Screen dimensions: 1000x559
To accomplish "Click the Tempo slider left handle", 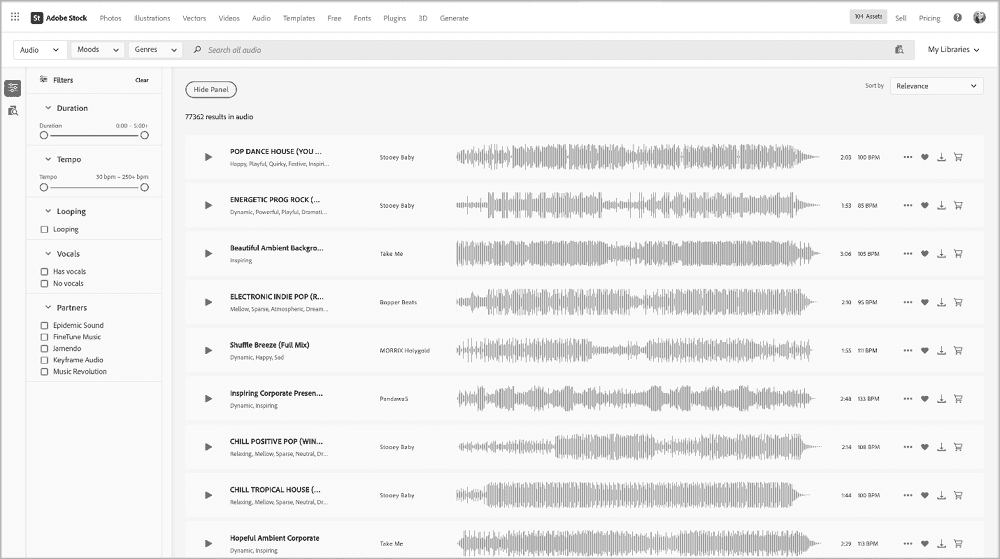I will click(43, 187).
